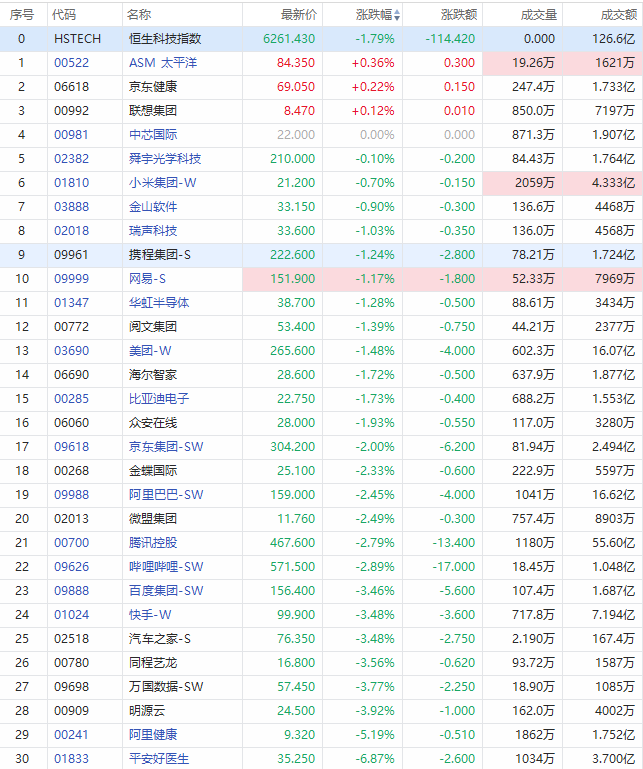
Task: Click 京东健康 change +0.22%
Action: click(x=373, y=87)
